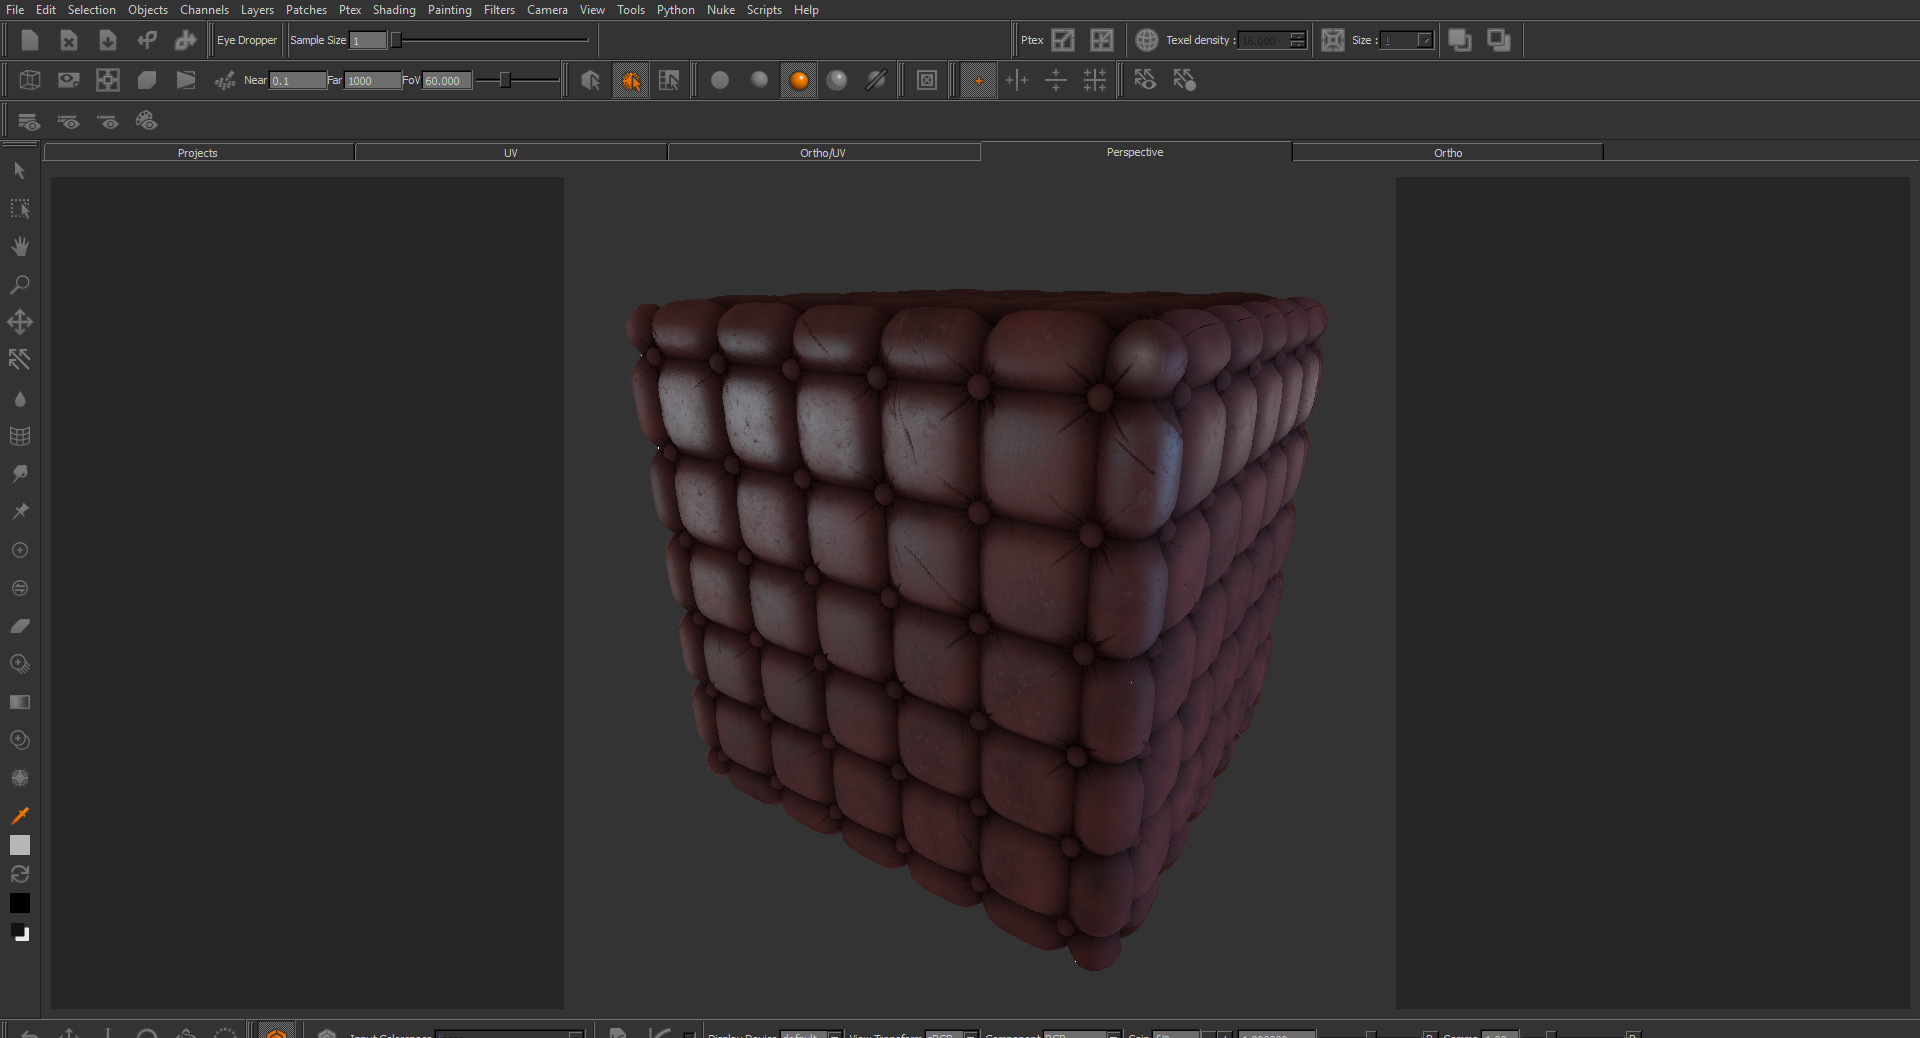Select the arrow Select tool in left toolbar

pos(19,171)
